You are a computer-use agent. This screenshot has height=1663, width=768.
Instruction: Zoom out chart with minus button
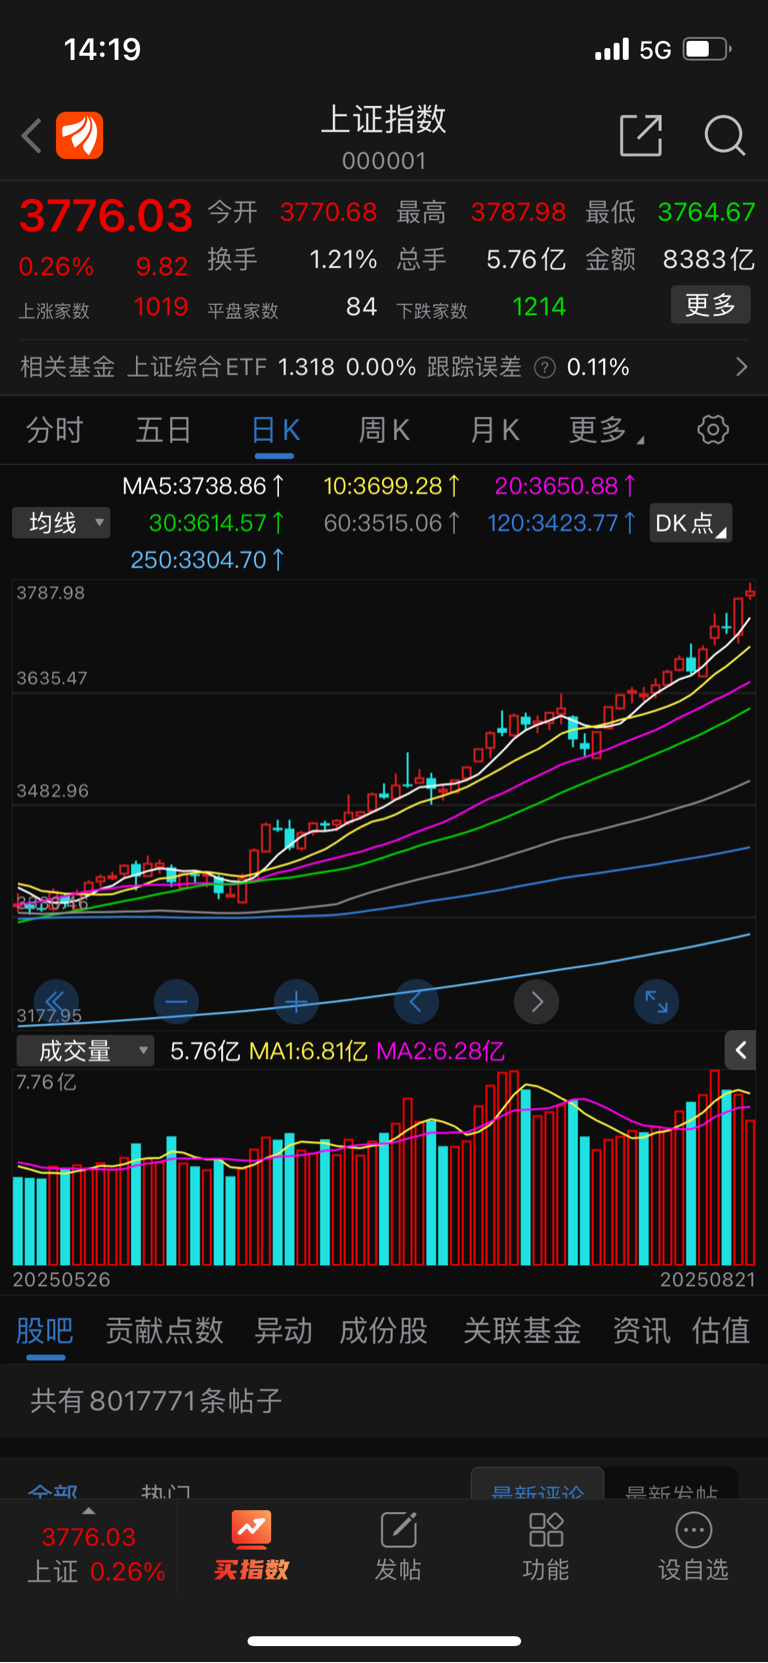176,1001
